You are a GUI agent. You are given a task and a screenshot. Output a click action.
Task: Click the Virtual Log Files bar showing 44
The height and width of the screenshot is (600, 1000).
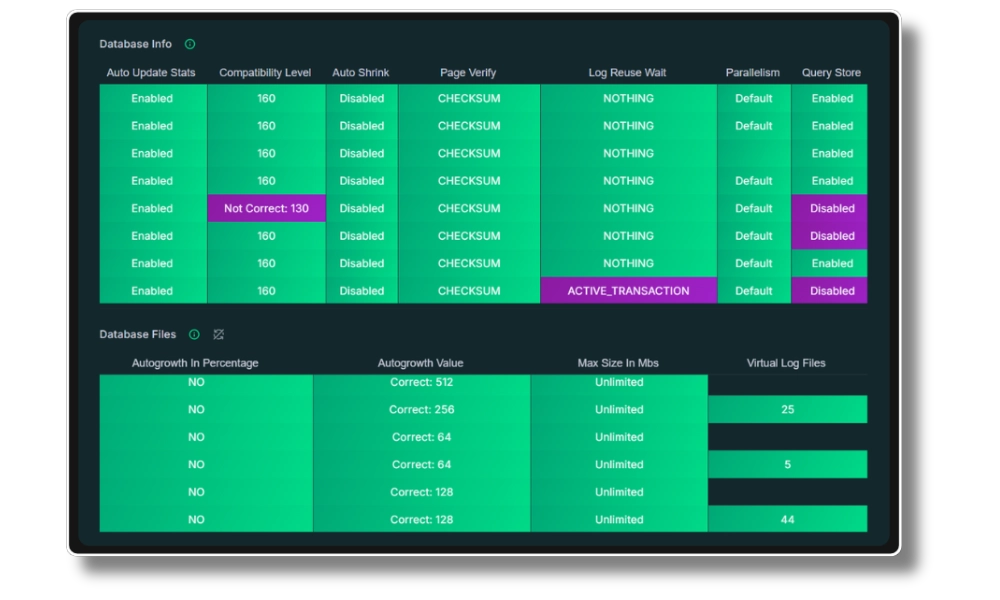(x=787, y=519)
